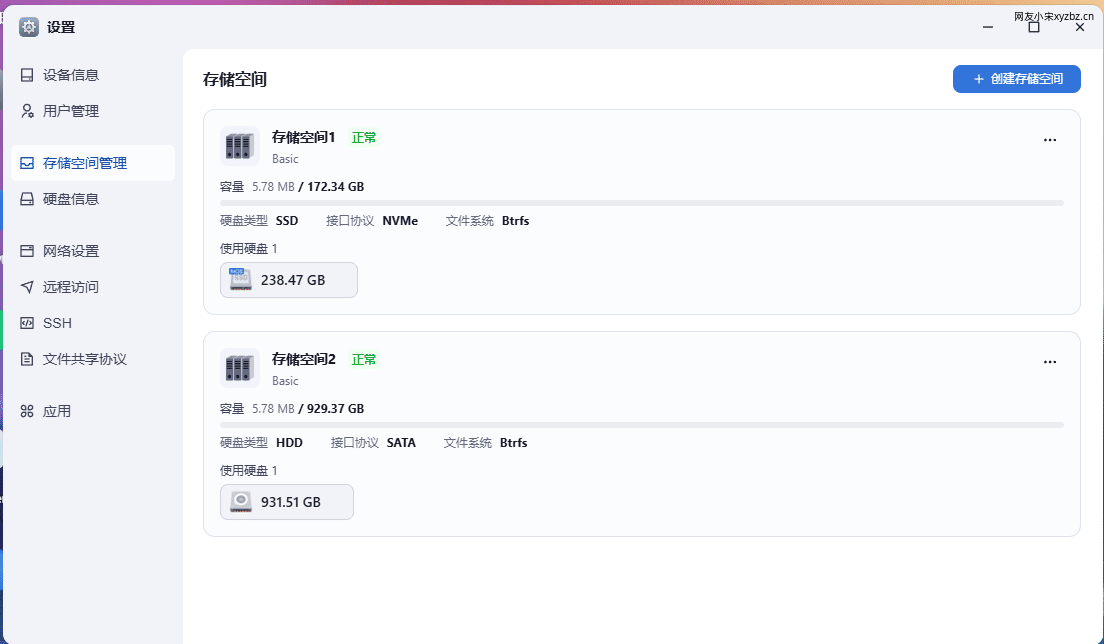Click the 238.47 GB SSD disk chip

[x=289, y=280]
